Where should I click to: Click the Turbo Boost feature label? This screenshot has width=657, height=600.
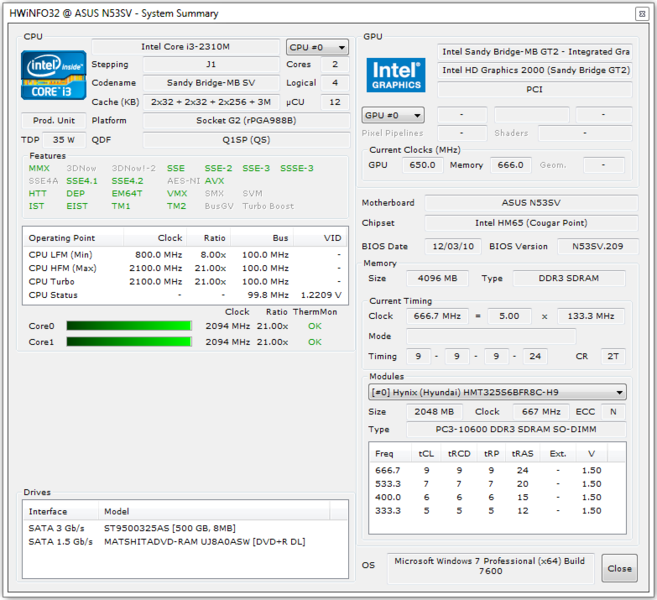pos(268,206)
